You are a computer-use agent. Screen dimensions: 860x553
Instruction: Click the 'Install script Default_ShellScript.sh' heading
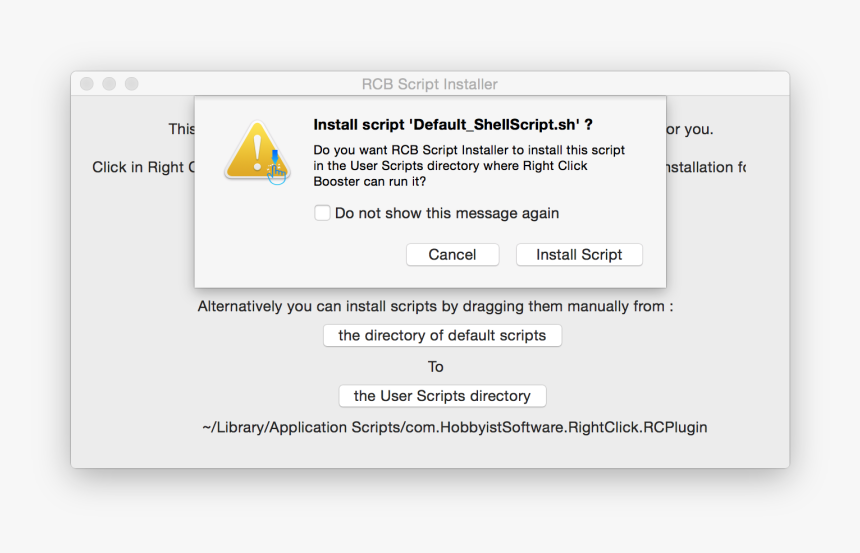point(453,125)
